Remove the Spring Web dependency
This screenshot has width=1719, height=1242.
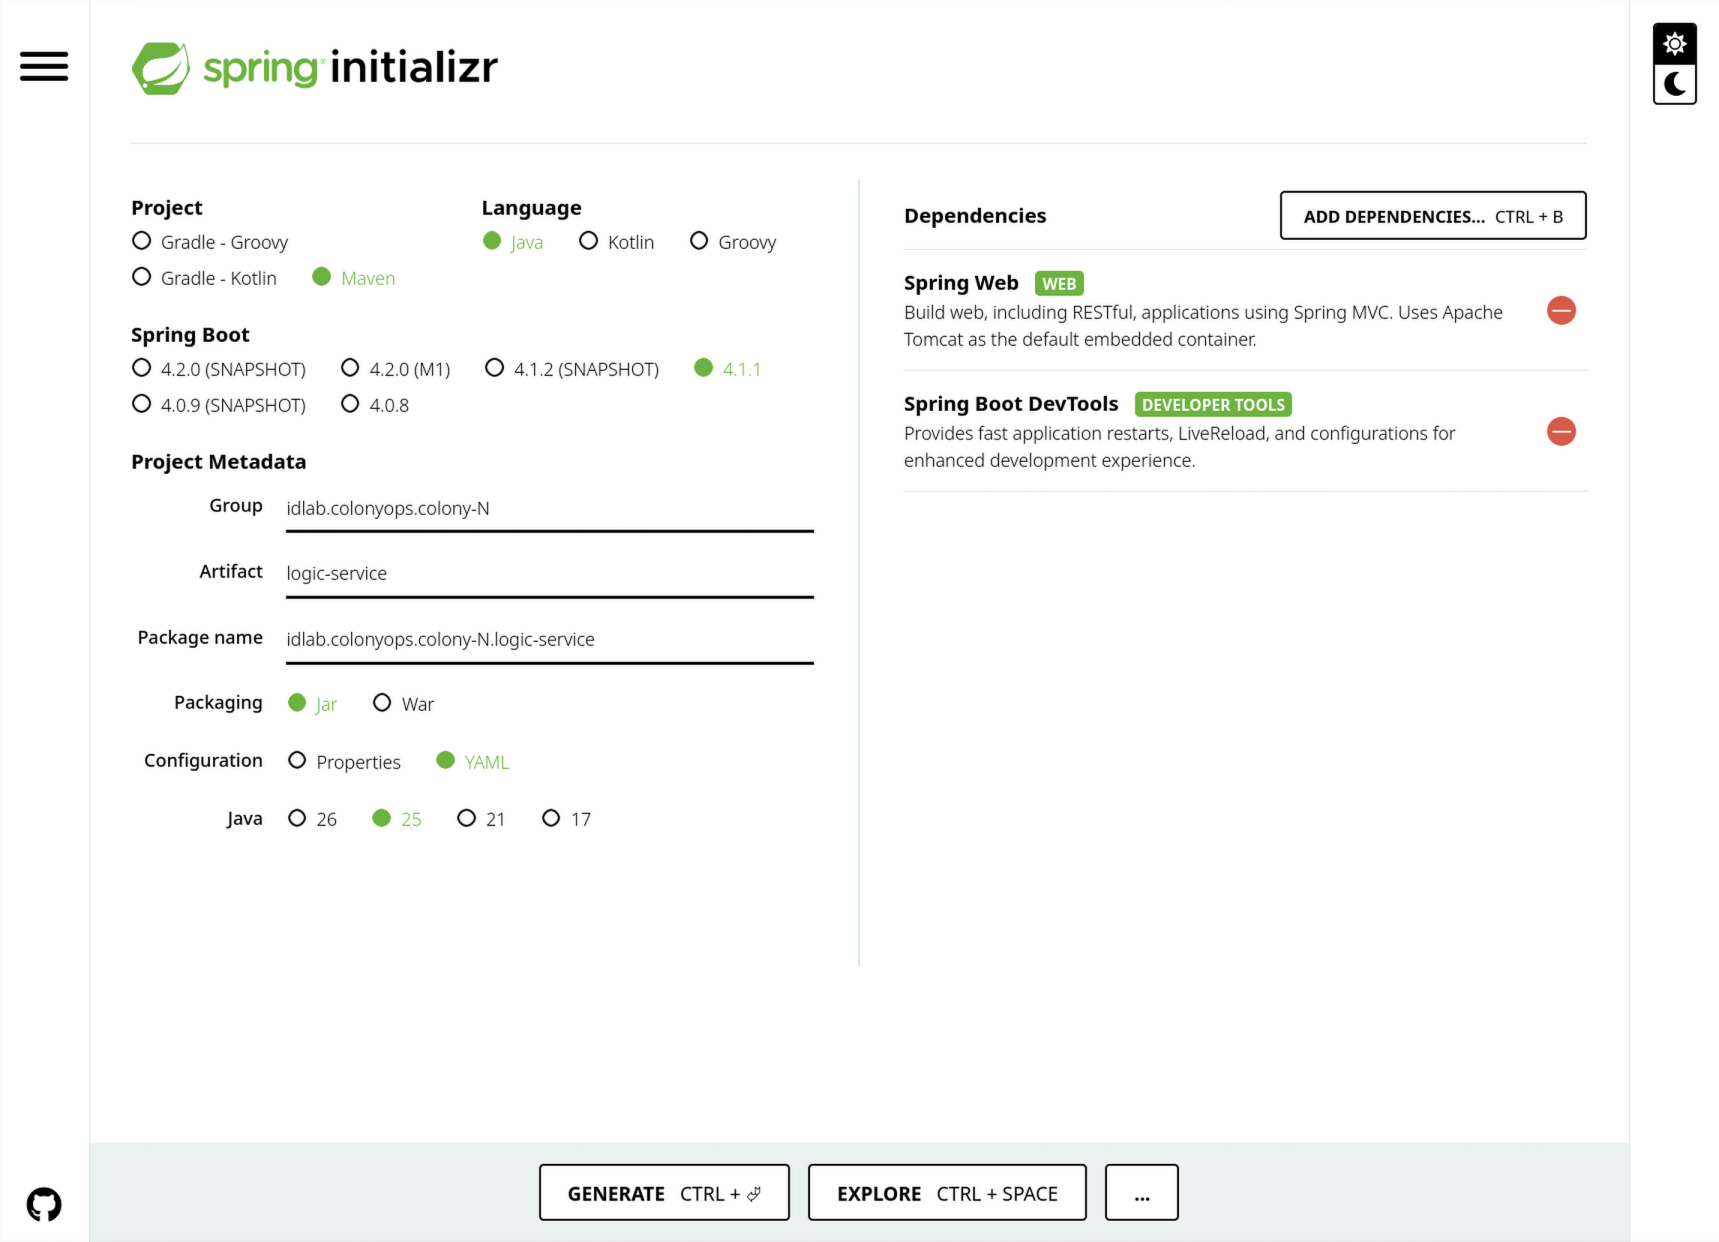pyautogui.click(x=1561, y=311)
